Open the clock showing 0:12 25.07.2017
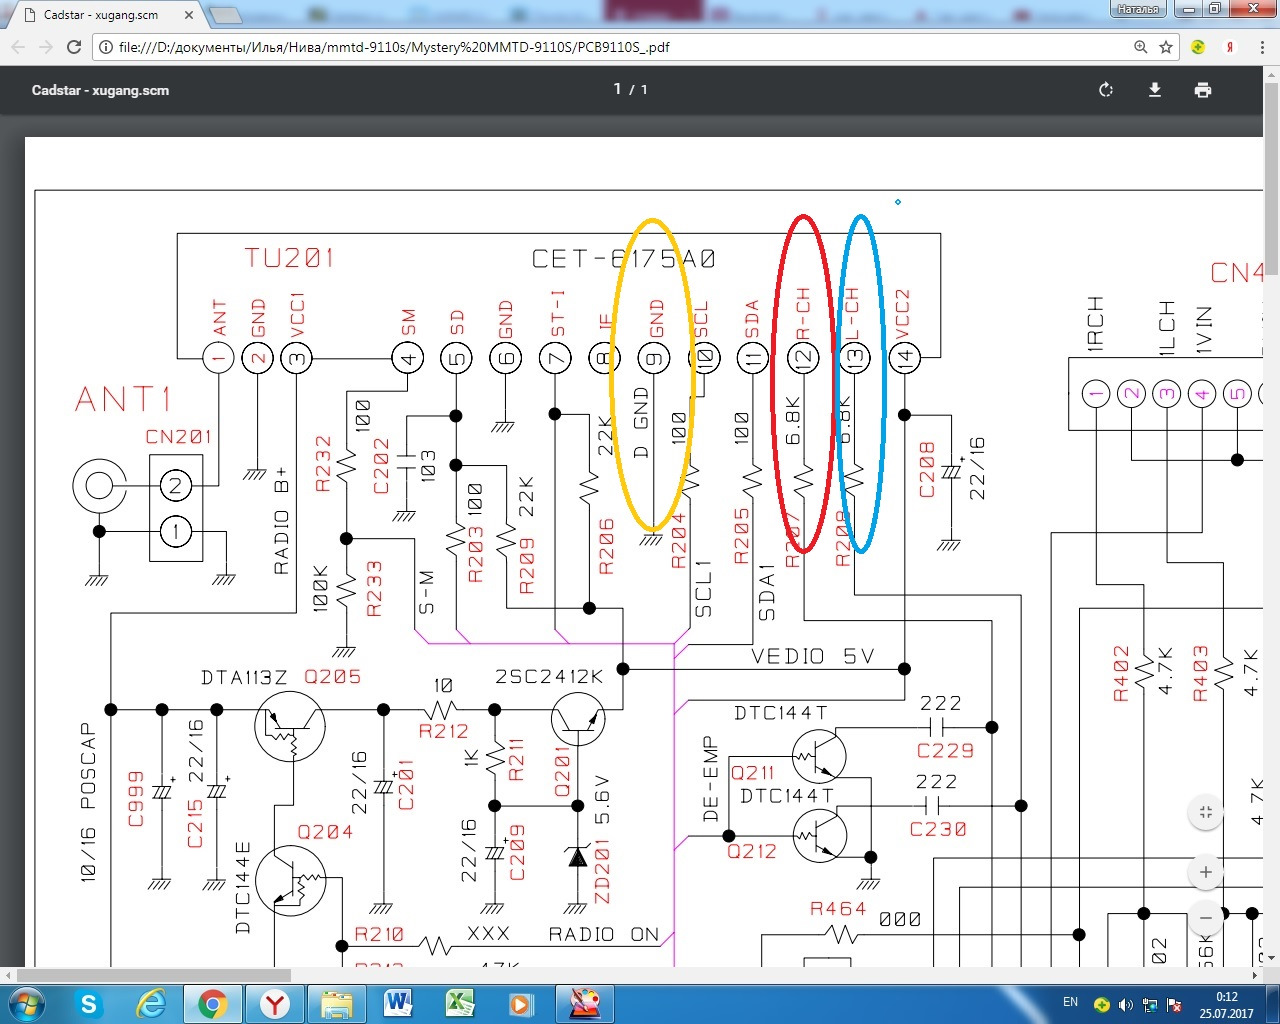Screen dimensions: 1280x1024 [1226, 1005]
